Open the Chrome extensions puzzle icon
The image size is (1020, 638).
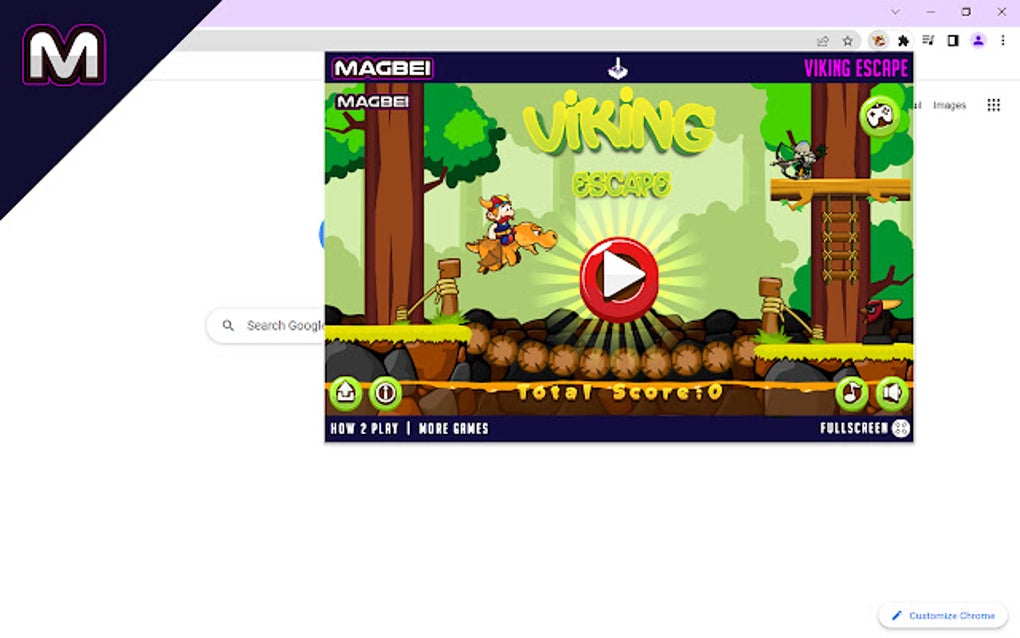pyautogui.click(x=904, y=41)
